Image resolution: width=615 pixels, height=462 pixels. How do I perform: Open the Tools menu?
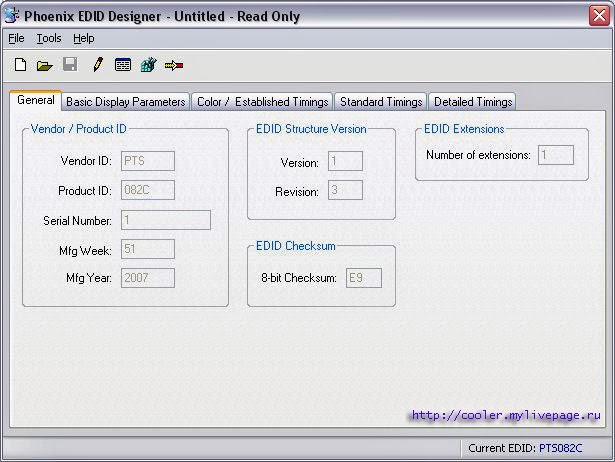click(x=49, y=38)
